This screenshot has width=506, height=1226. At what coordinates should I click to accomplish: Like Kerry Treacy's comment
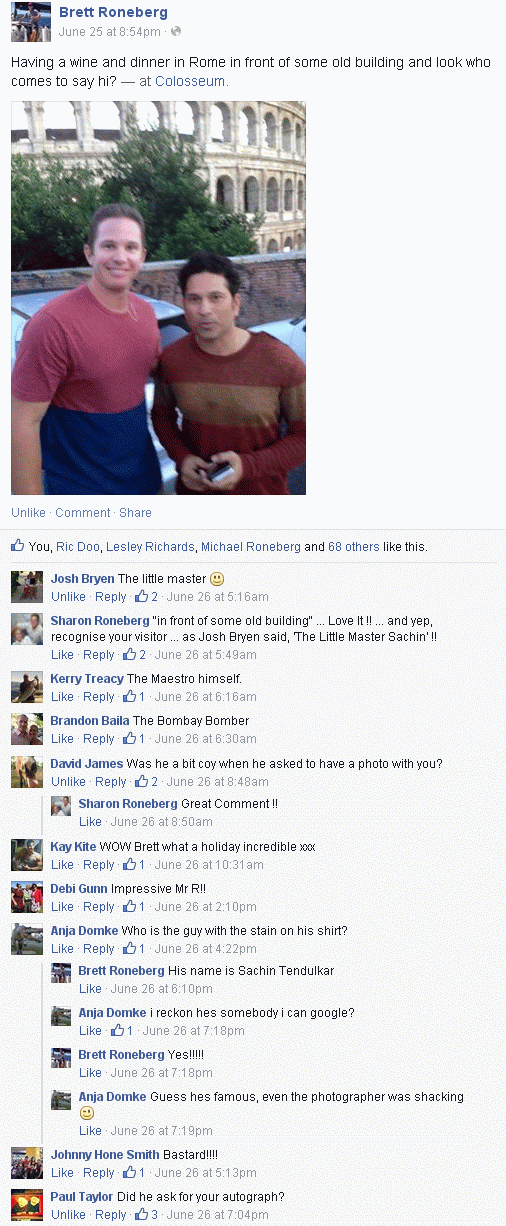(x=62, y=697)
